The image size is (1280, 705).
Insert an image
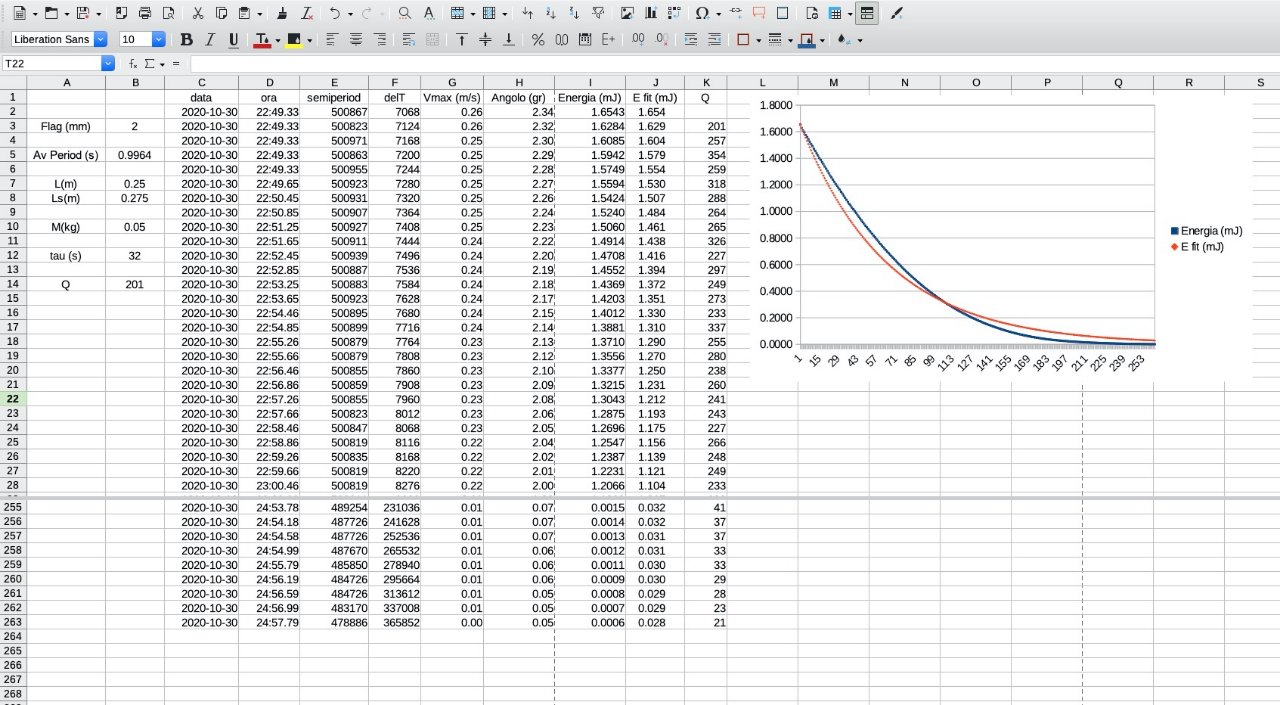tap(627, 14)
